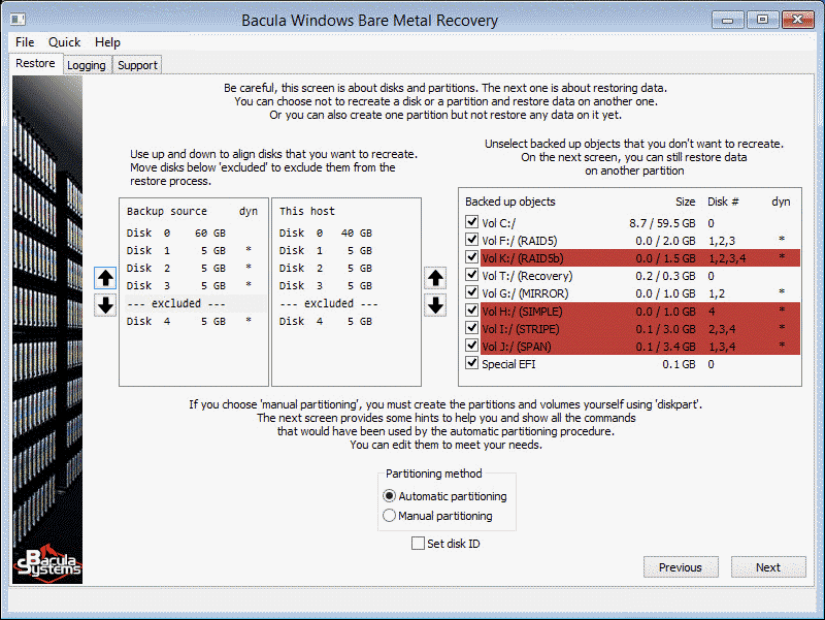
Task: Minimize the Bacula recovery window
Action: [728, 20]
